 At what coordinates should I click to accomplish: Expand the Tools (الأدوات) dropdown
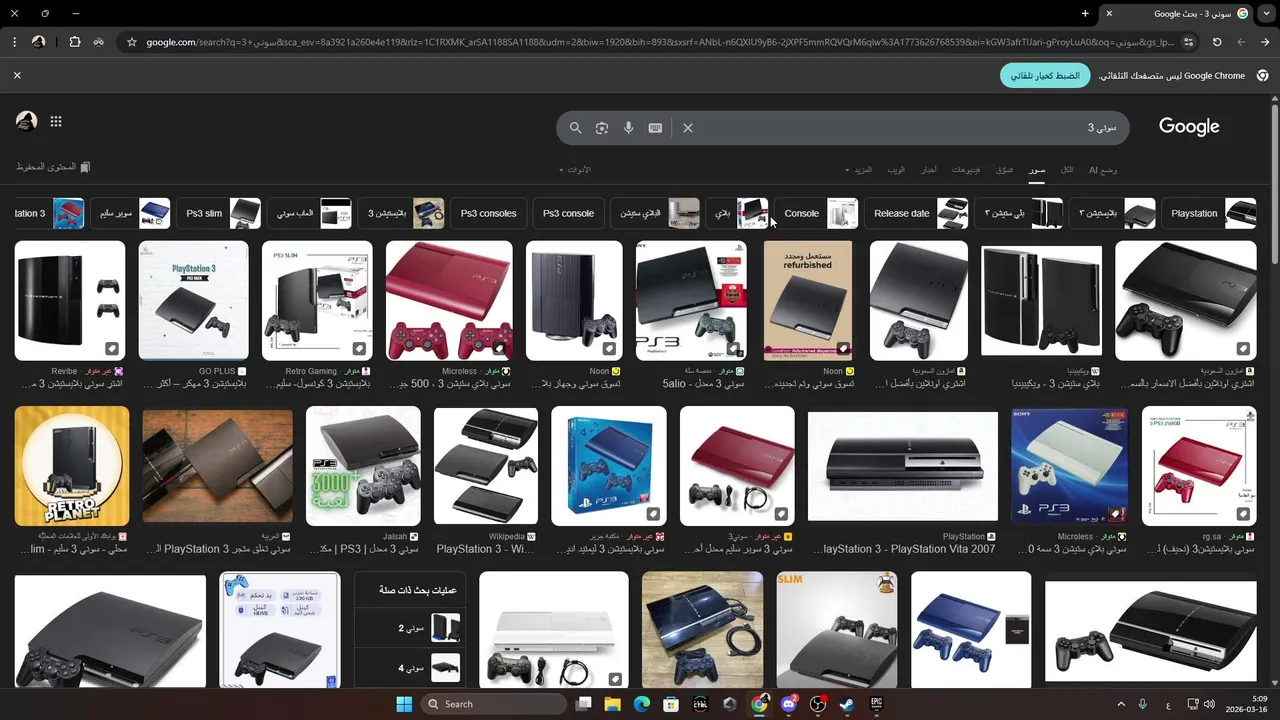575,170
